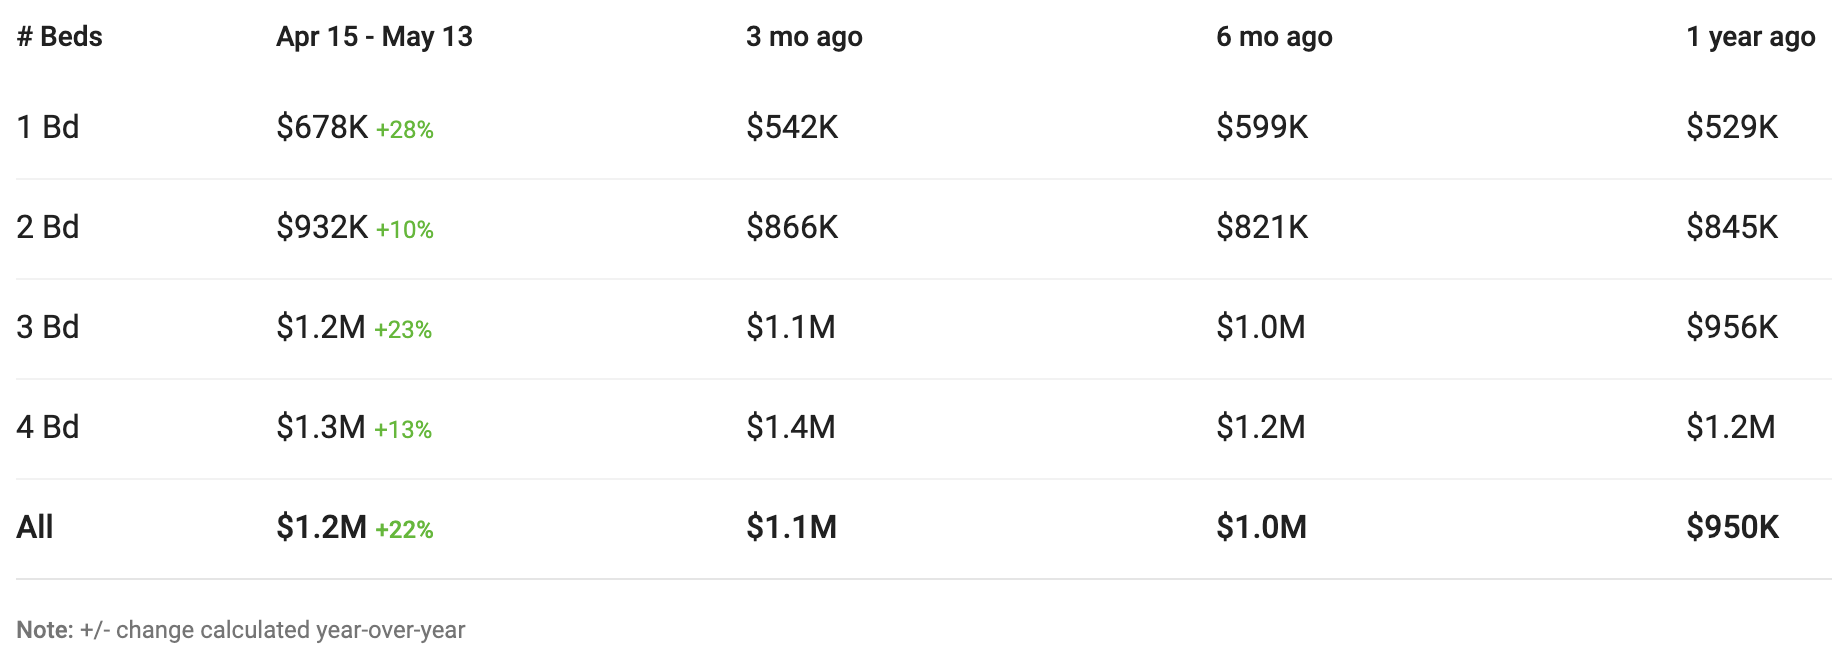Click the +23% change indicator
Viewport: 1832px width, 654px height.
tap(403, 330)
